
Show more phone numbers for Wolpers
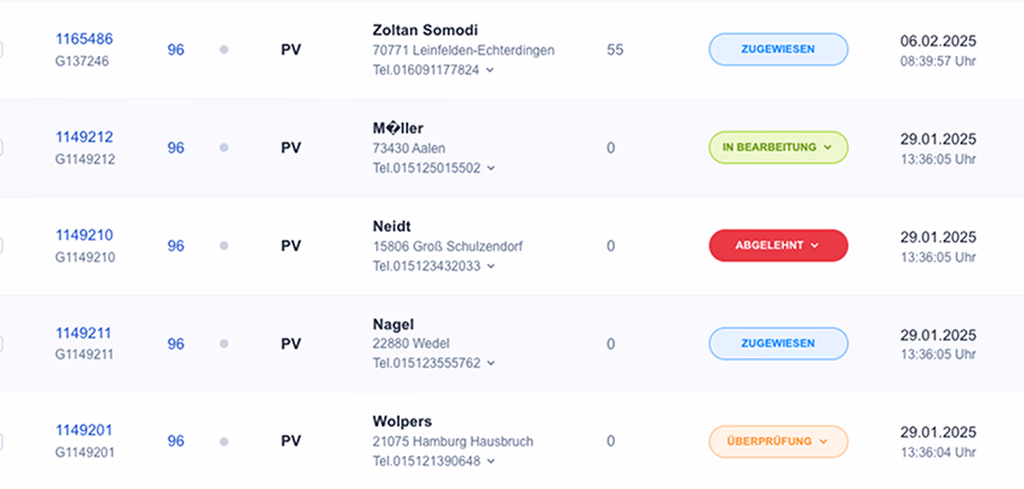(491, 462)
